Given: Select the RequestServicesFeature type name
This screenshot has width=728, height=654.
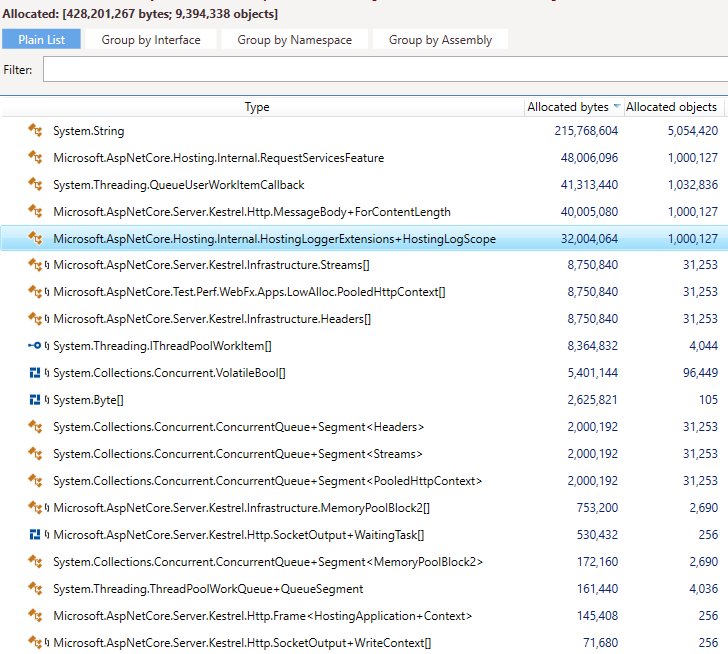Looking at the screenshot, I should tap(219, 158).
